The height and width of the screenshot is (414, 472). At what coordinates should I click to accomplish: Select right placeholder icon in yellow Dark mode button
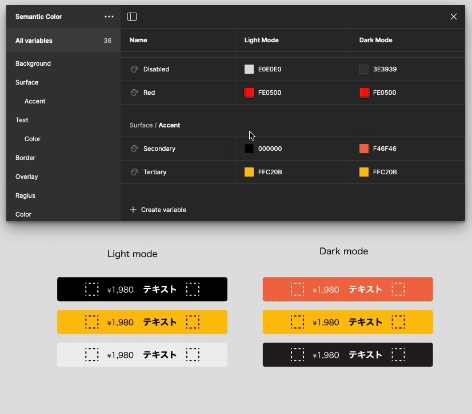(x=398, y=322)
